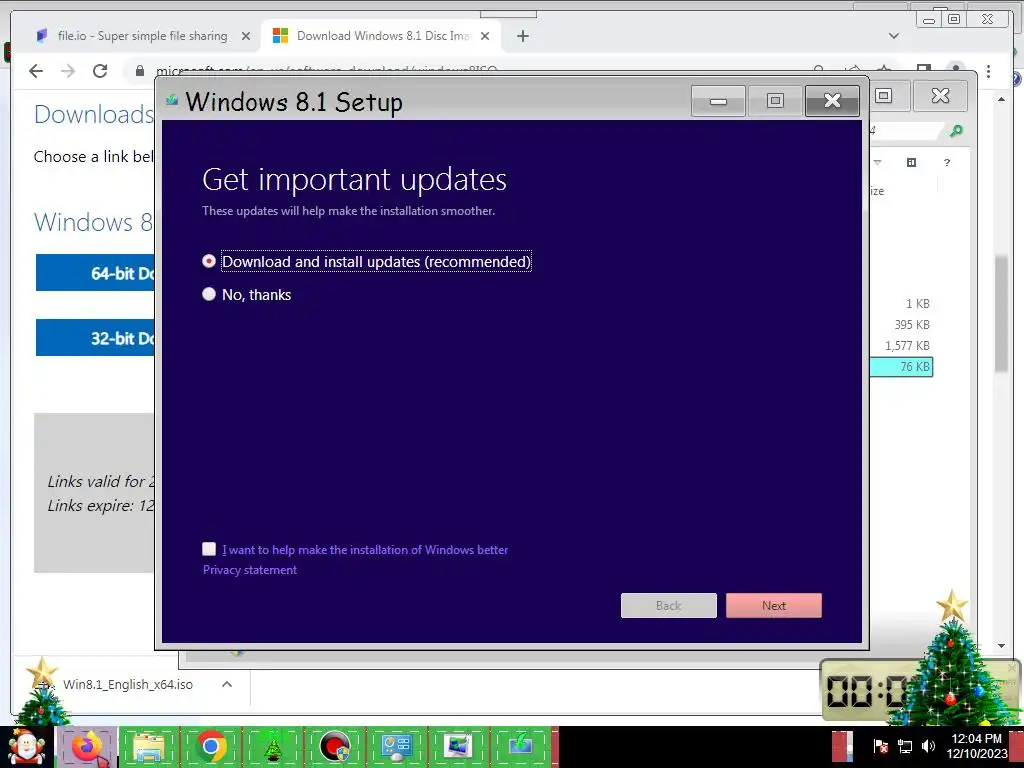This screenshot has width=1024, height=768.
Task: Open a new Chrome tab
Action: [522, 36]
